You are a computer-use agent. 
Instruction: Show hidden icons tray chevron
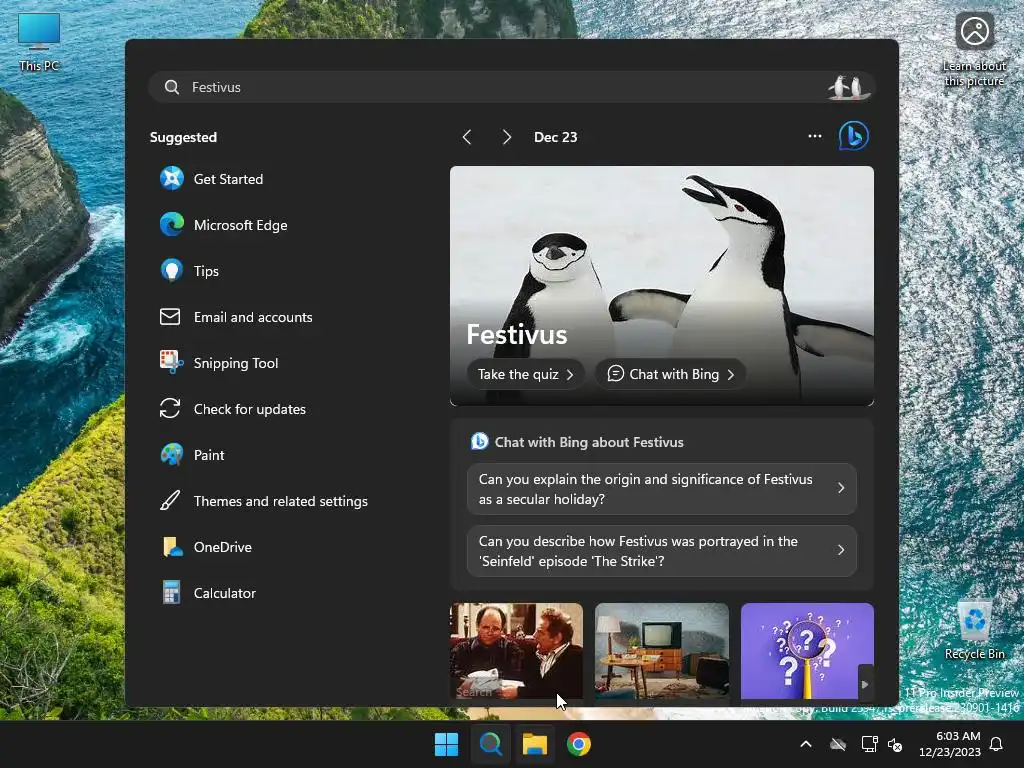(x=806, y=744)
